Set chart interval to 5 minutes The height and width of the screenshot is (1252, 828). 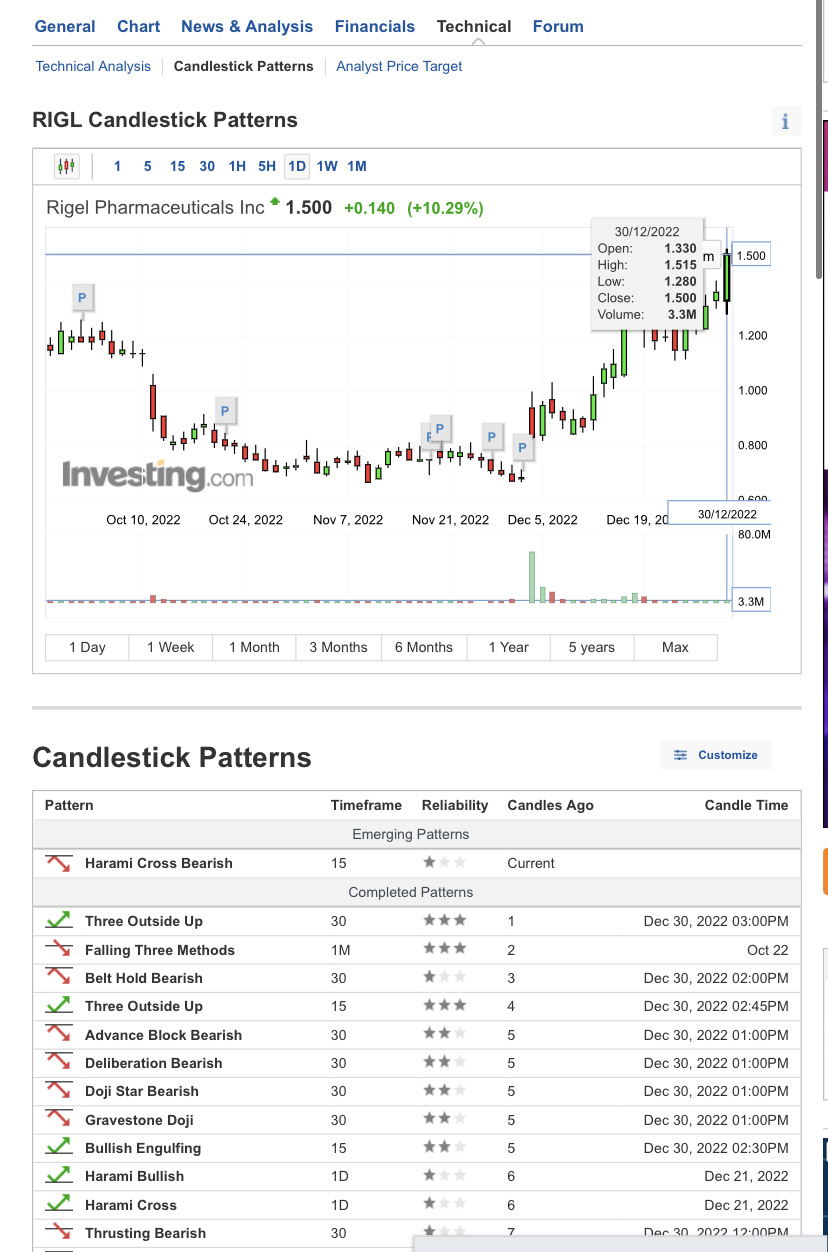pyautogui.click(x=147, y=166)
